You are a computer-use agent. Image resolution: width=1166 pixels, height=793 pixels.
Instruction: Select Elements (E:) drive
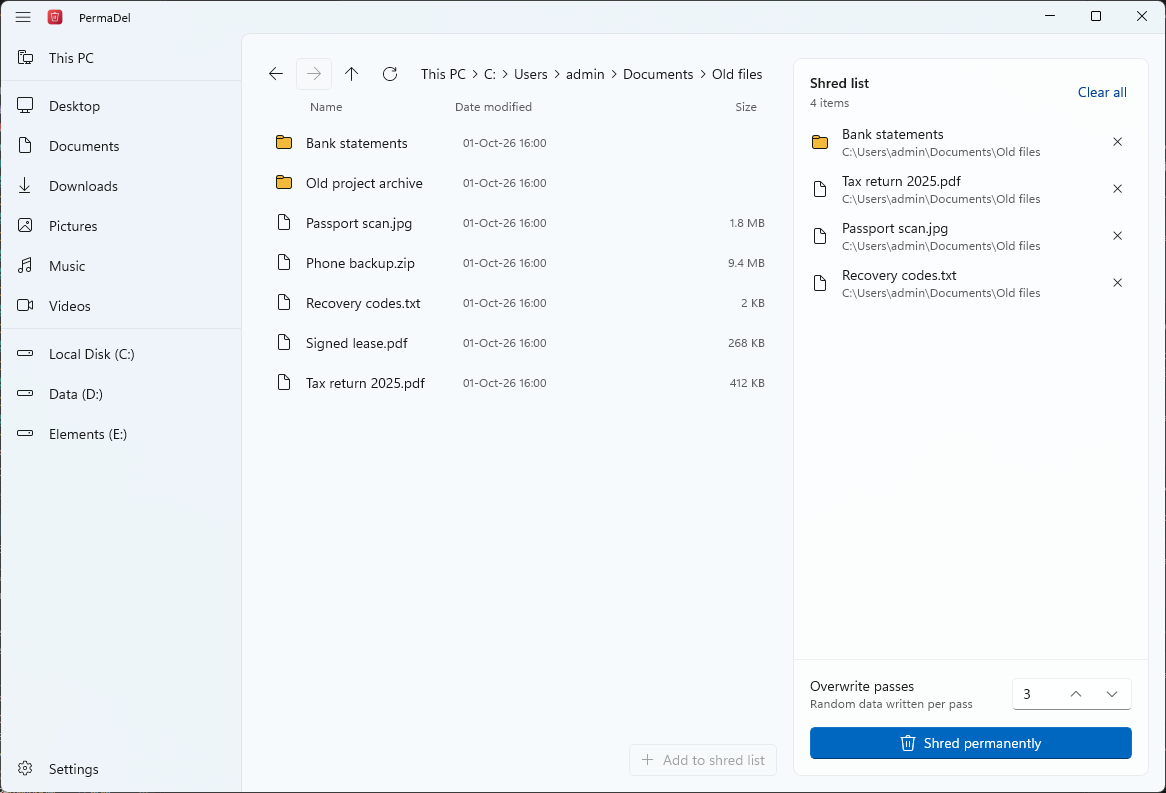[x=121, y=434]
